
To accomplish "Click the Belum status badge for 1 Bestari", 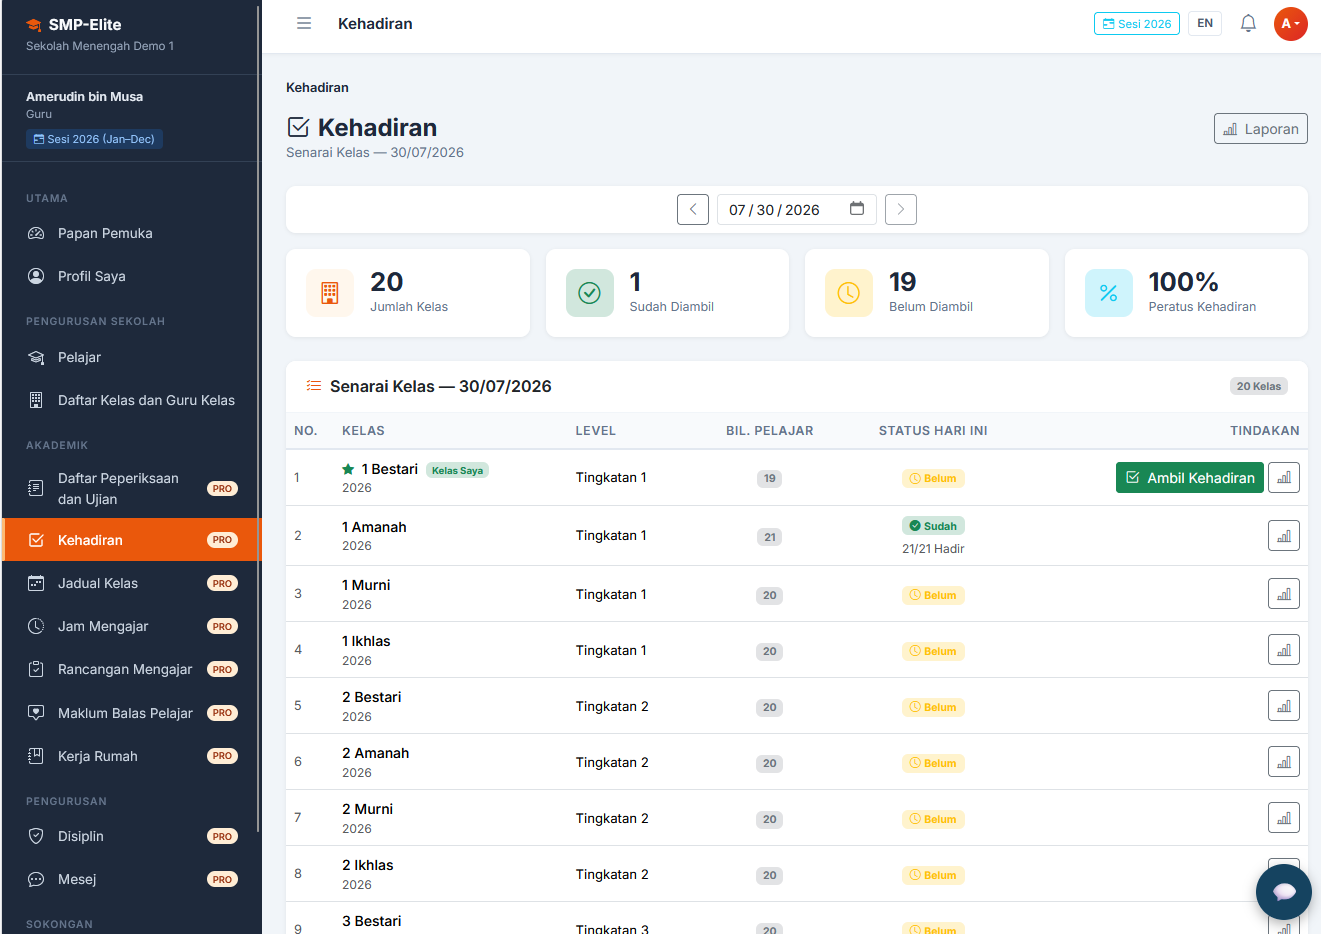I will click(x=933, y=479).
